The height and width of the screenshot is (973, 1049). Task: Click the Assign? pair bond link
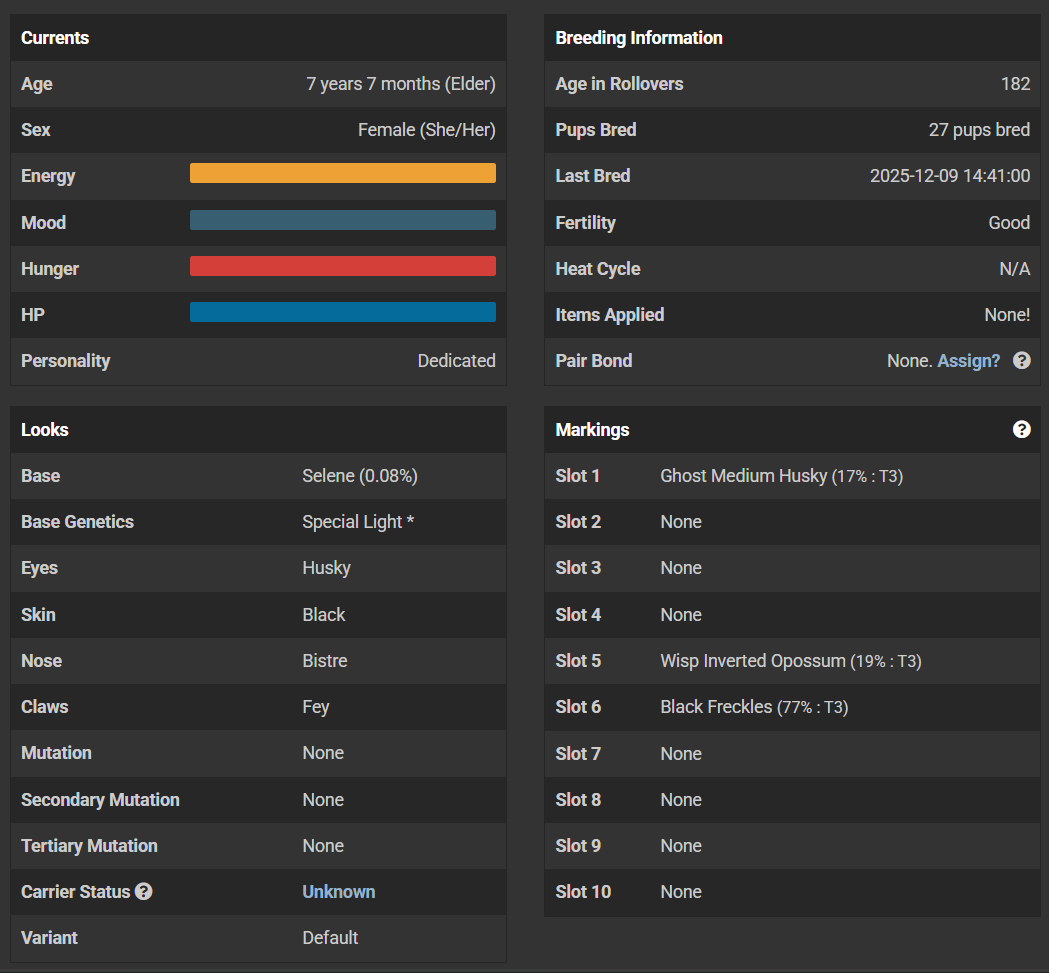coord(968,361)
